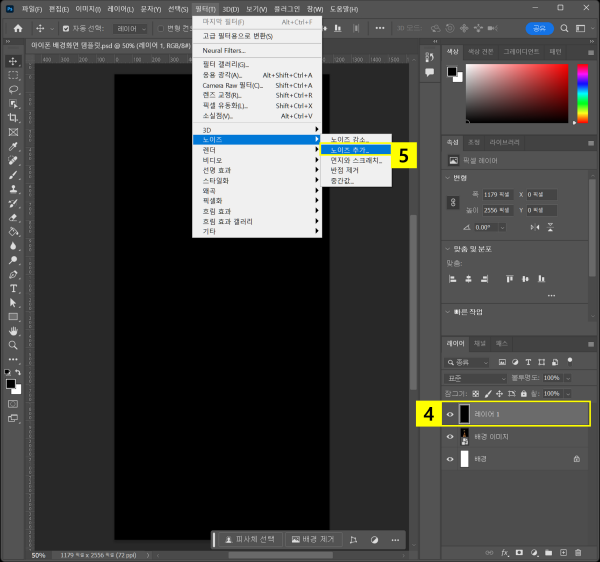Toggle the 자동 선택 checkbox

pyautogui.click(x=66, y=29)
